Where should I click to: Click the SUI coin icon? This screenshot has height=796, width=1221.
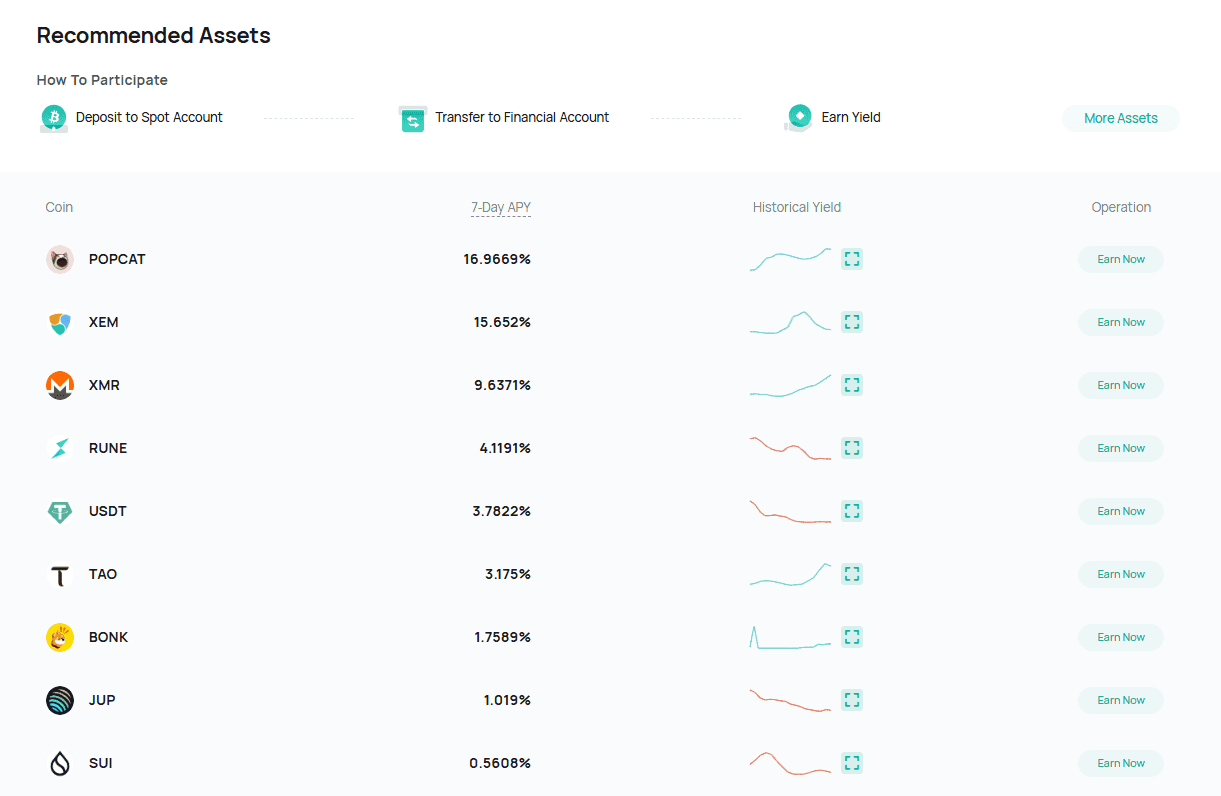click(60, 763)
